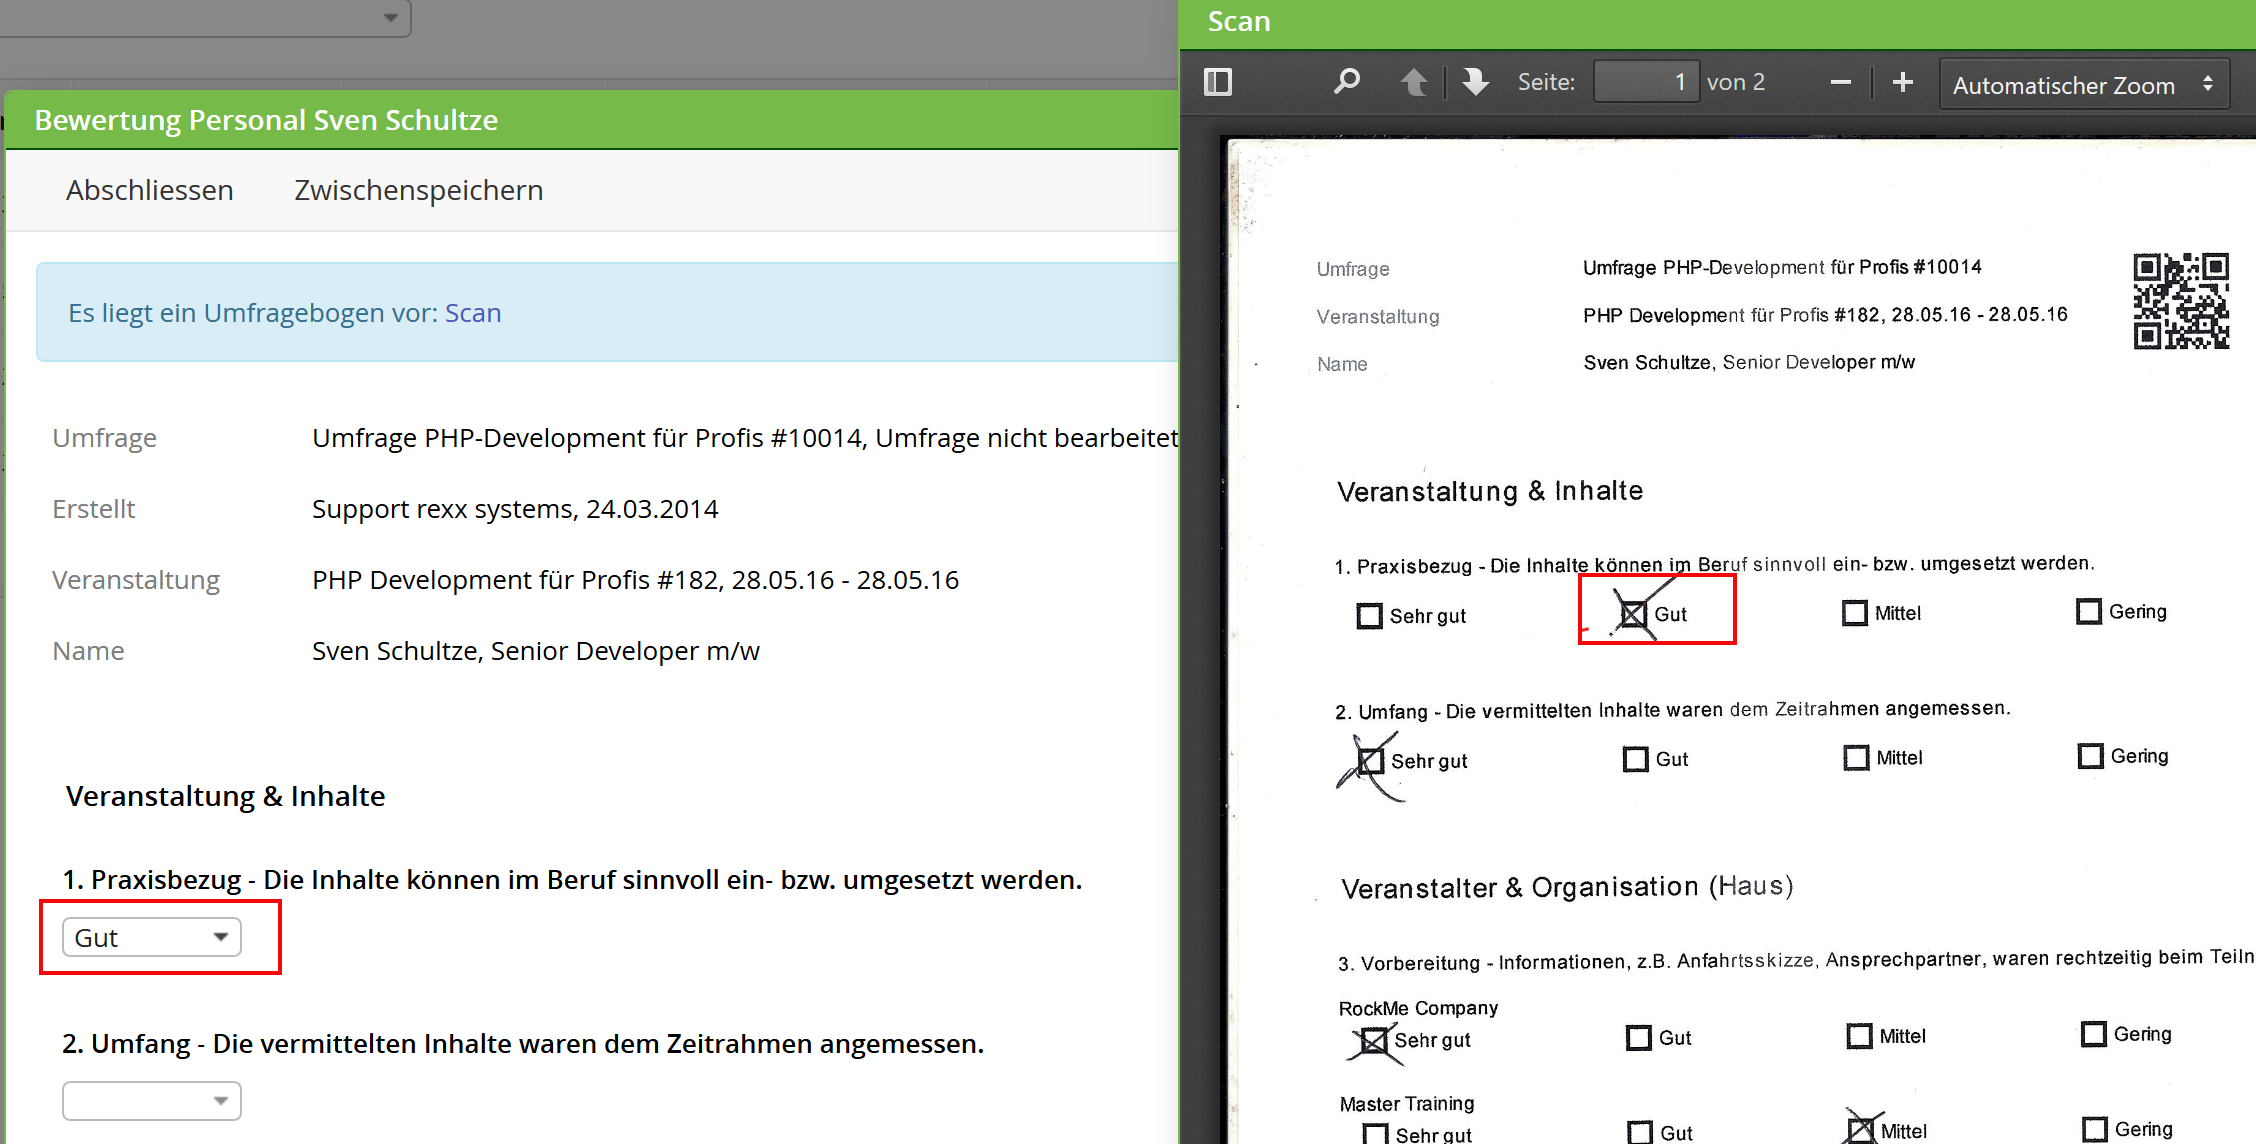Click the QR code on the scan
The width and height of the screenshot is (2256, 1144).
(2181, 301)
